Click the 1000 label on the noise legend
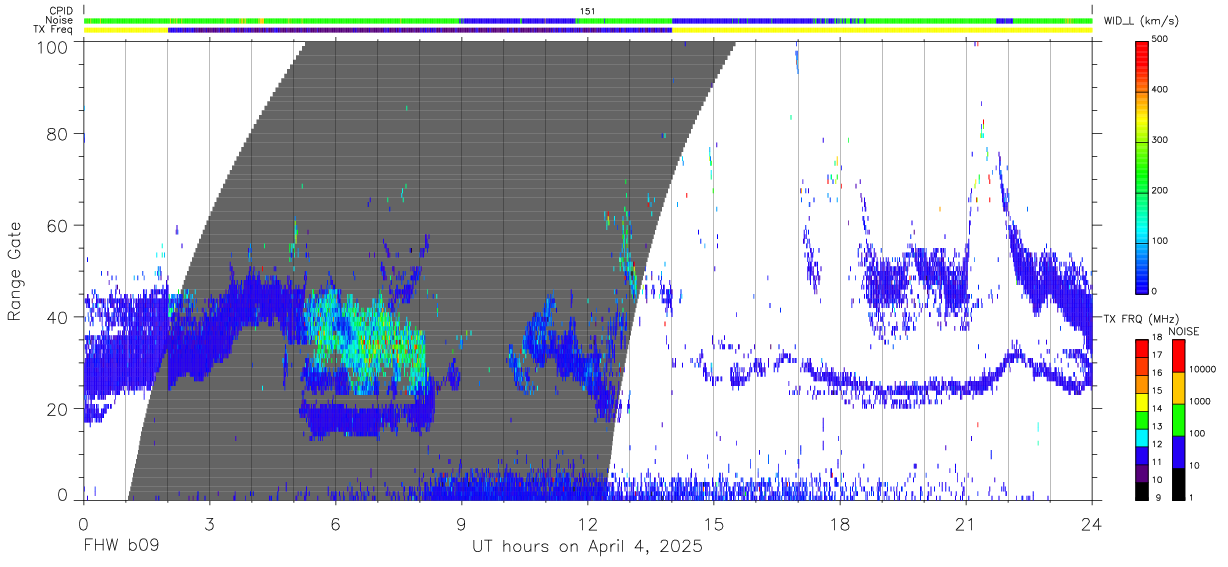Image resolution: width=1228 pixels, height=567 pixels. click(1198, 402)
